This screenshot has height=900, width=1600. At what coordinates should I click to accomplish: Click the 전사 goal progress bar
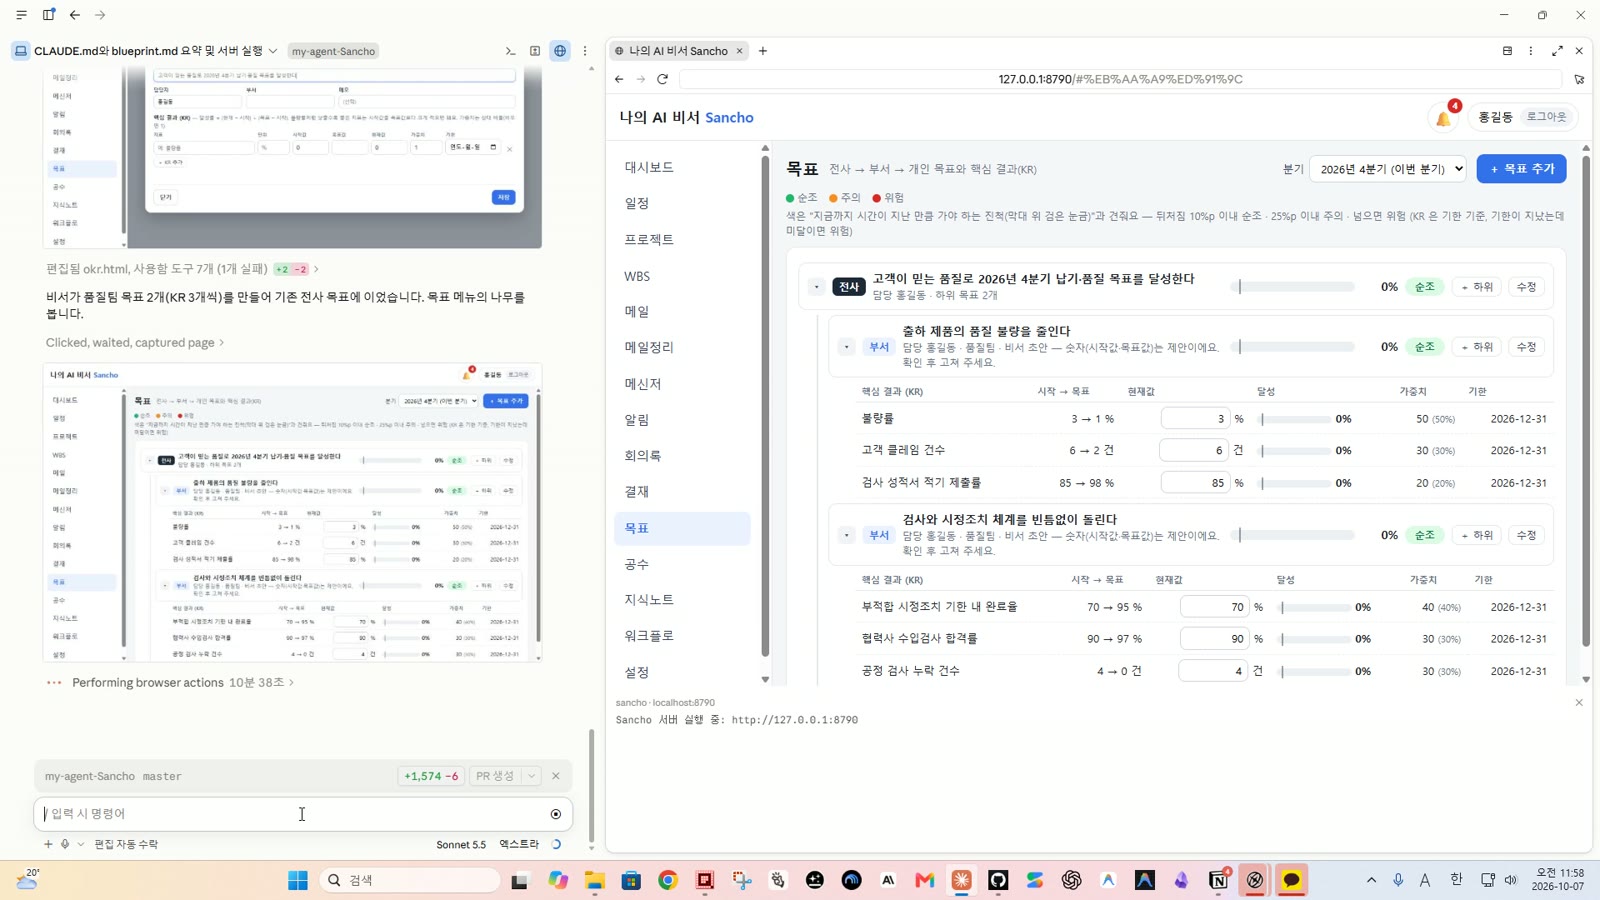pos(1293,287)
